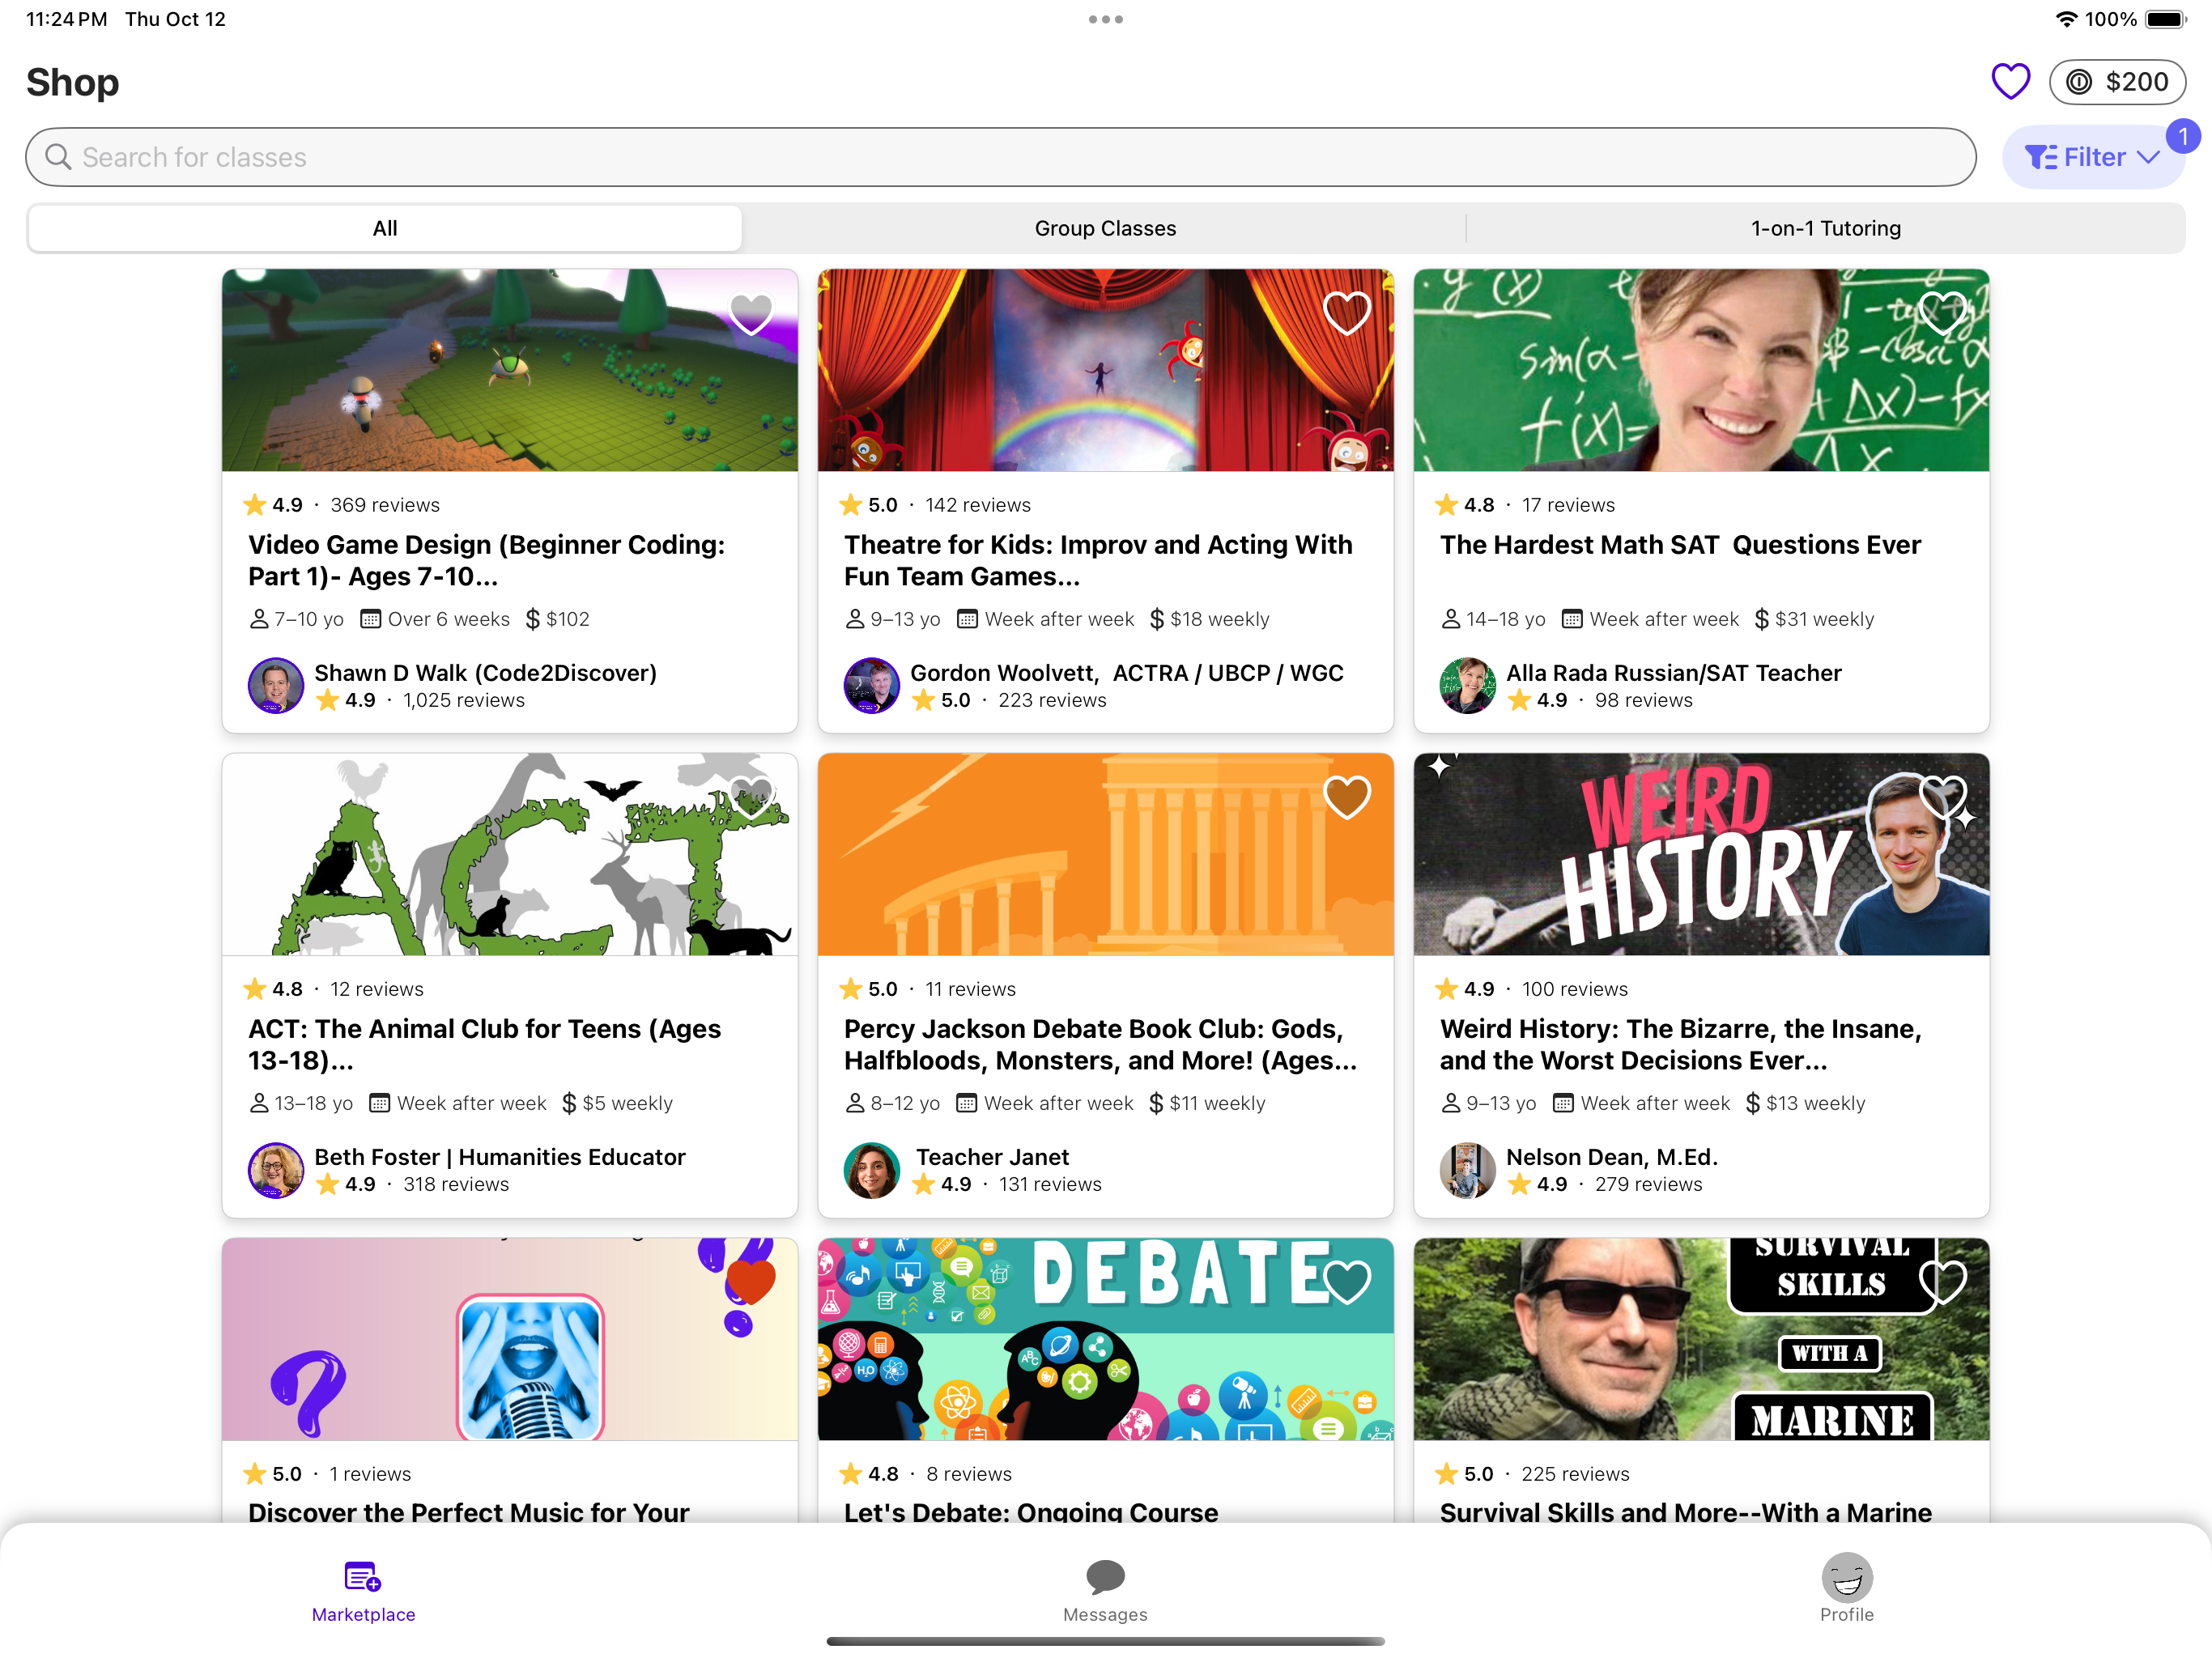Go to Marketplace tab

(x=363, y=1591)
